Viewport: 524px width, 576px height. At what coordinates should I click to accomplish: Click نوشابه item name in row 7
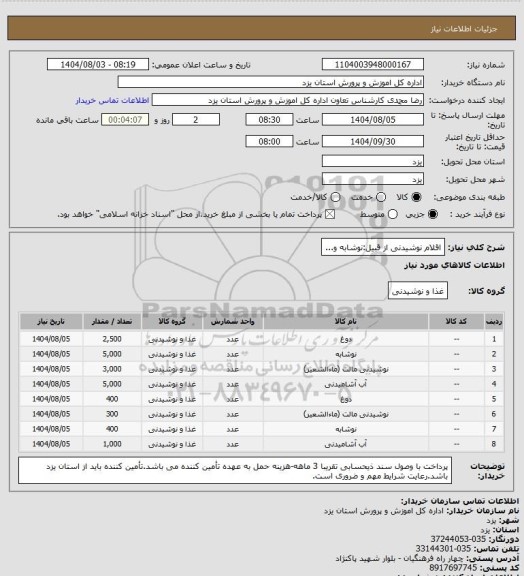pyautogui.click(x=346, y=429)
